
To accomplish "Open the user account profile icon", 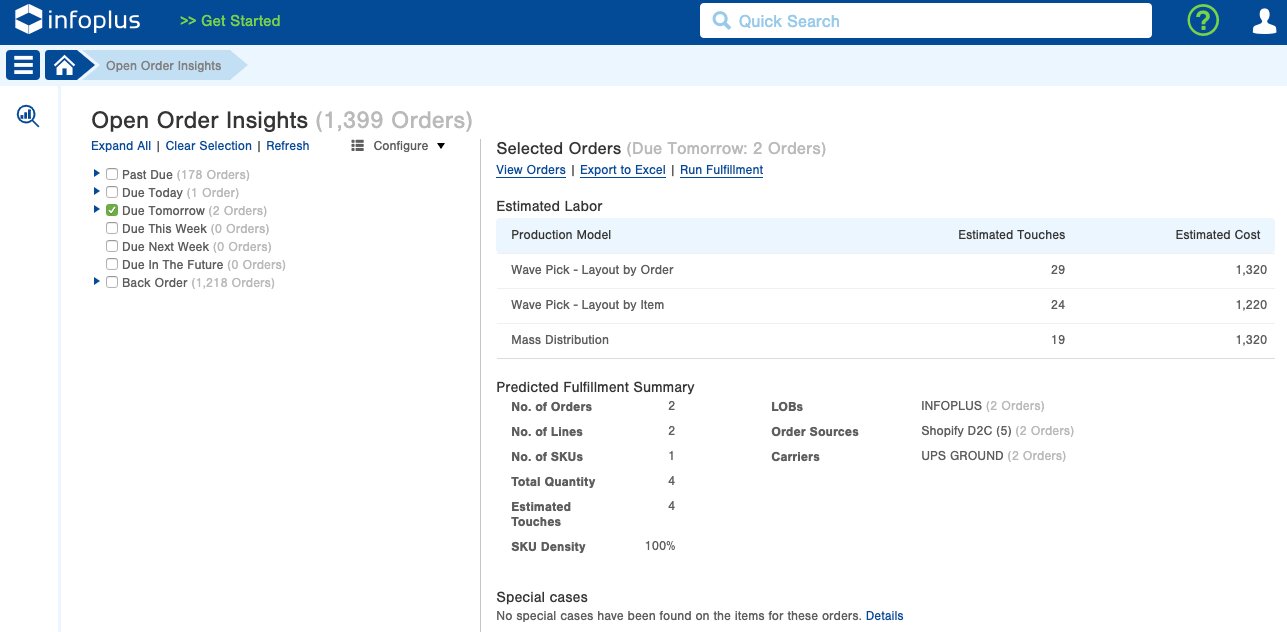I will coord(1264,21).
